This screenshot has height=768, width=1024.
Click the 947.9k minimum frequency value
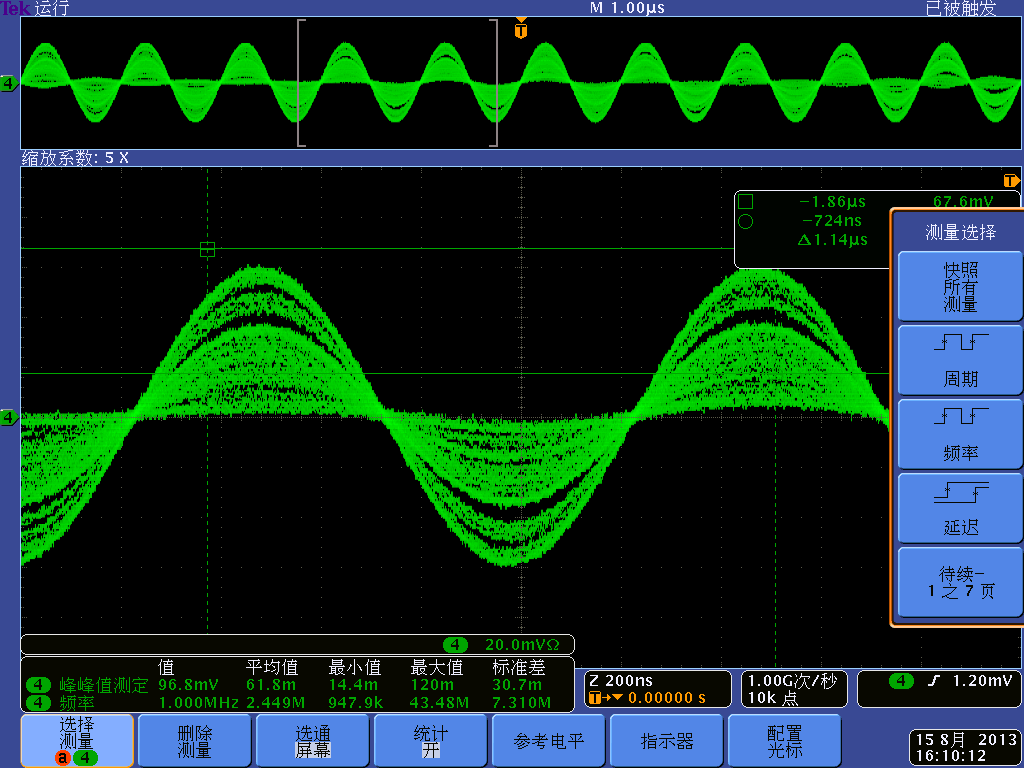(357, 703)
